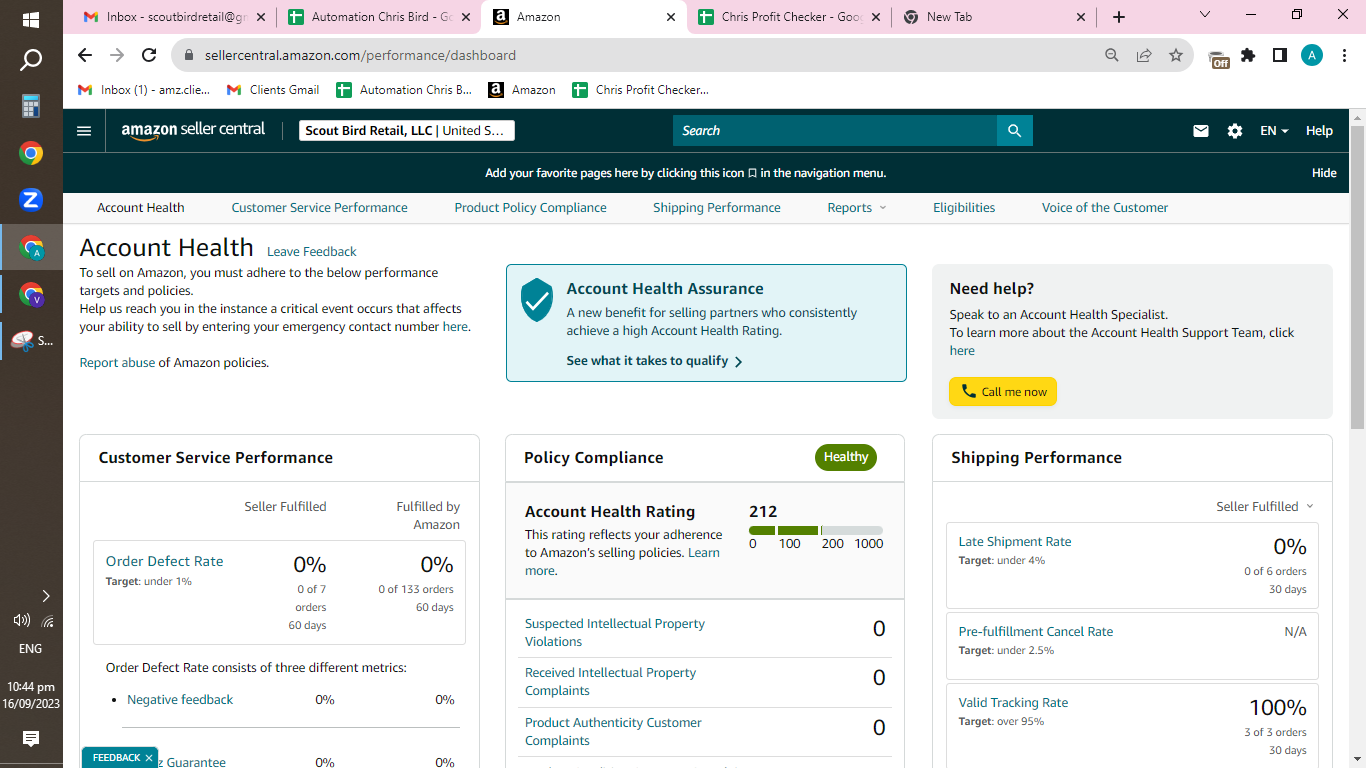Switch to the Shipping Performance tab
1366x768 pixels.
coord(717,208)
